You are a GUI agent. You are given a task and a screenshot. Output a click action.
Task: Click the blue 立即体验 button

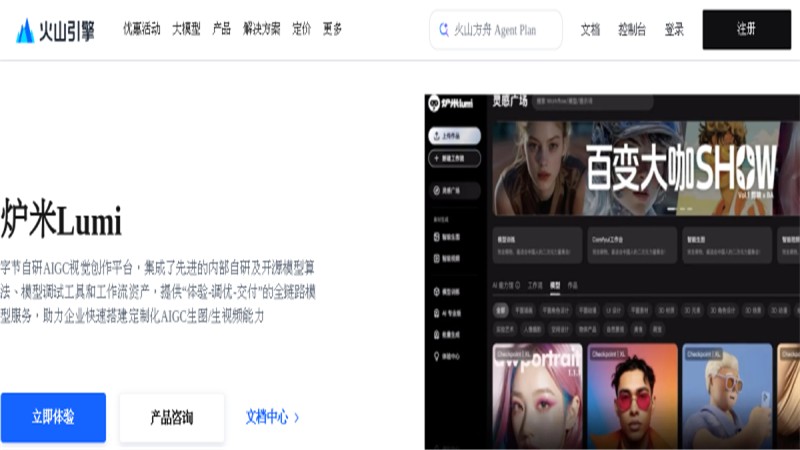coord(53,417)
